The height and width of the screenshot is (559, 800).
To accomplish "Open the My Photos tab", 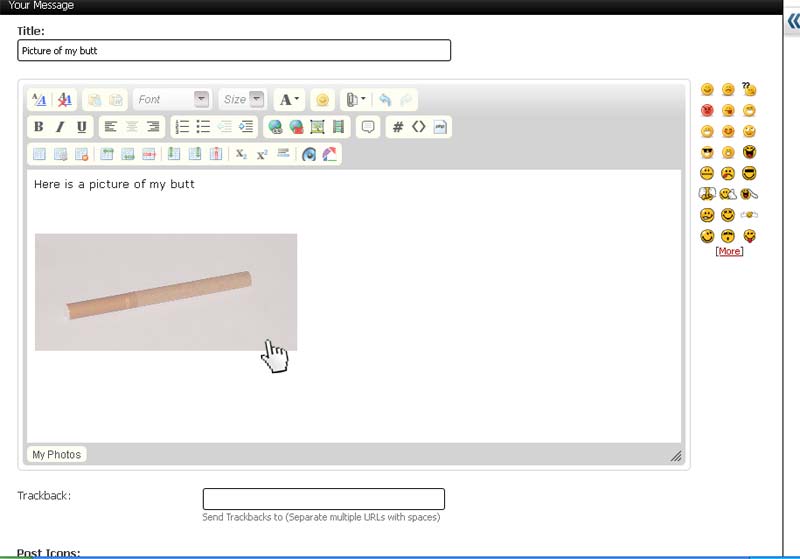I will point(57,454).
